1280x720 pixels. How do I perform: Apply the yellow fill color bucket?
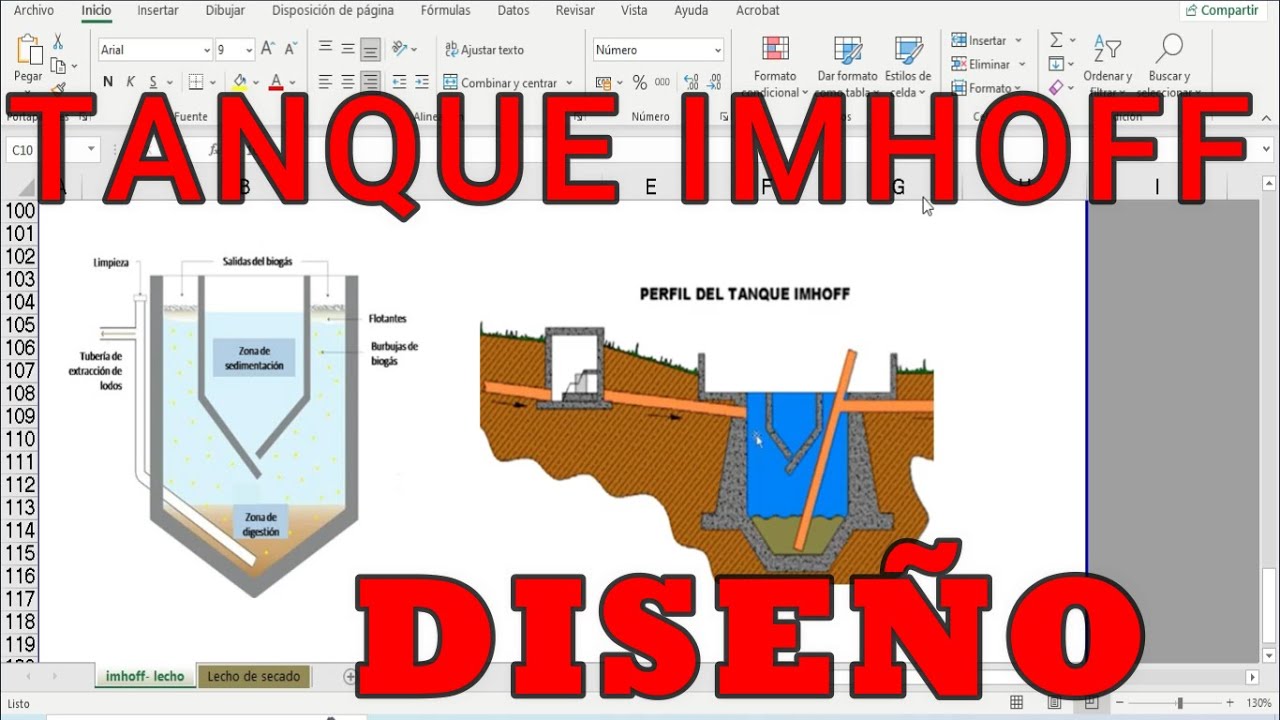tap(240, 82)
